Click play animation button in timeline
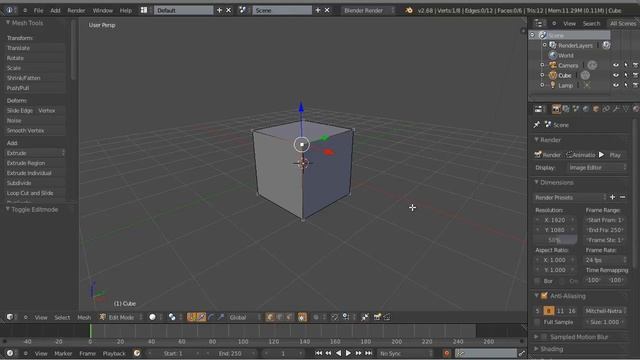The height and width of the screenshot is (360, 640). click(x=348, y=353)
